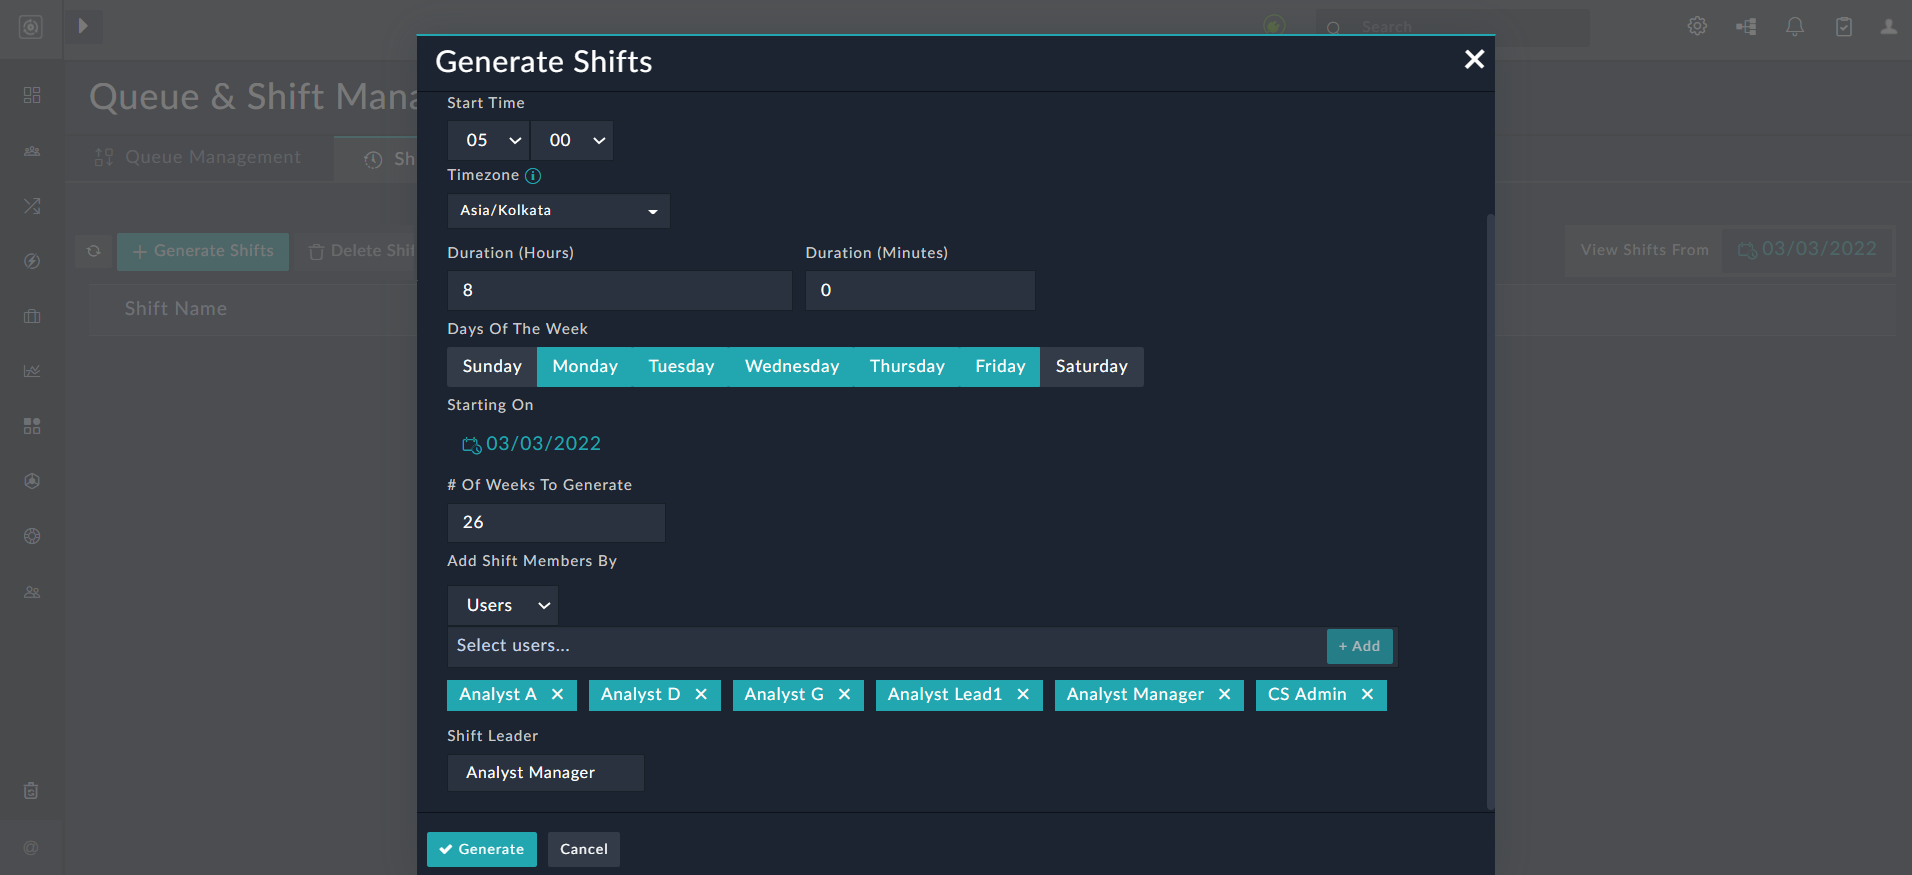Click the top search box
Screen dimensions: 1912x875
click(x=1452, y=28)
